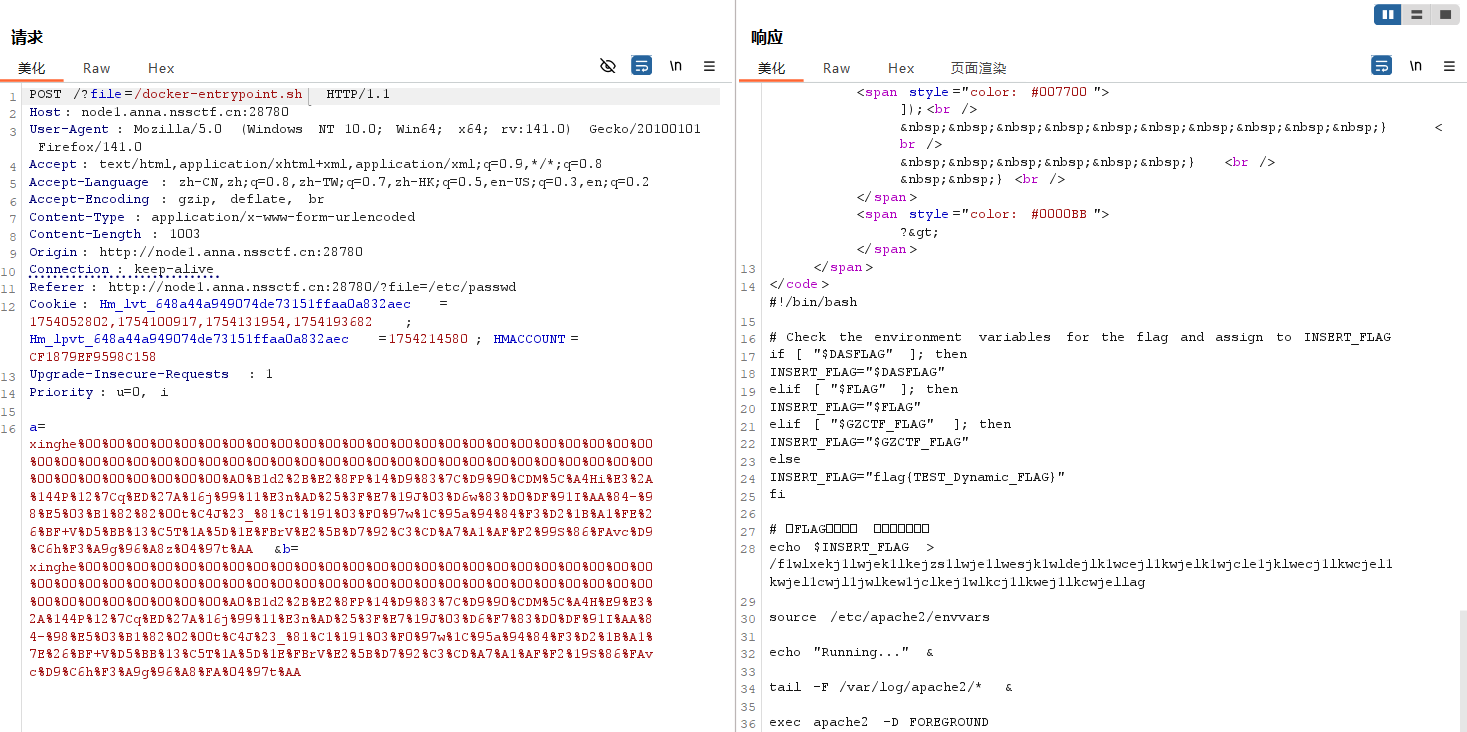Open the request panel hamburger menu
This screenshot has height=732, width=1467.
pyautogui.click(x=709, y=66)
